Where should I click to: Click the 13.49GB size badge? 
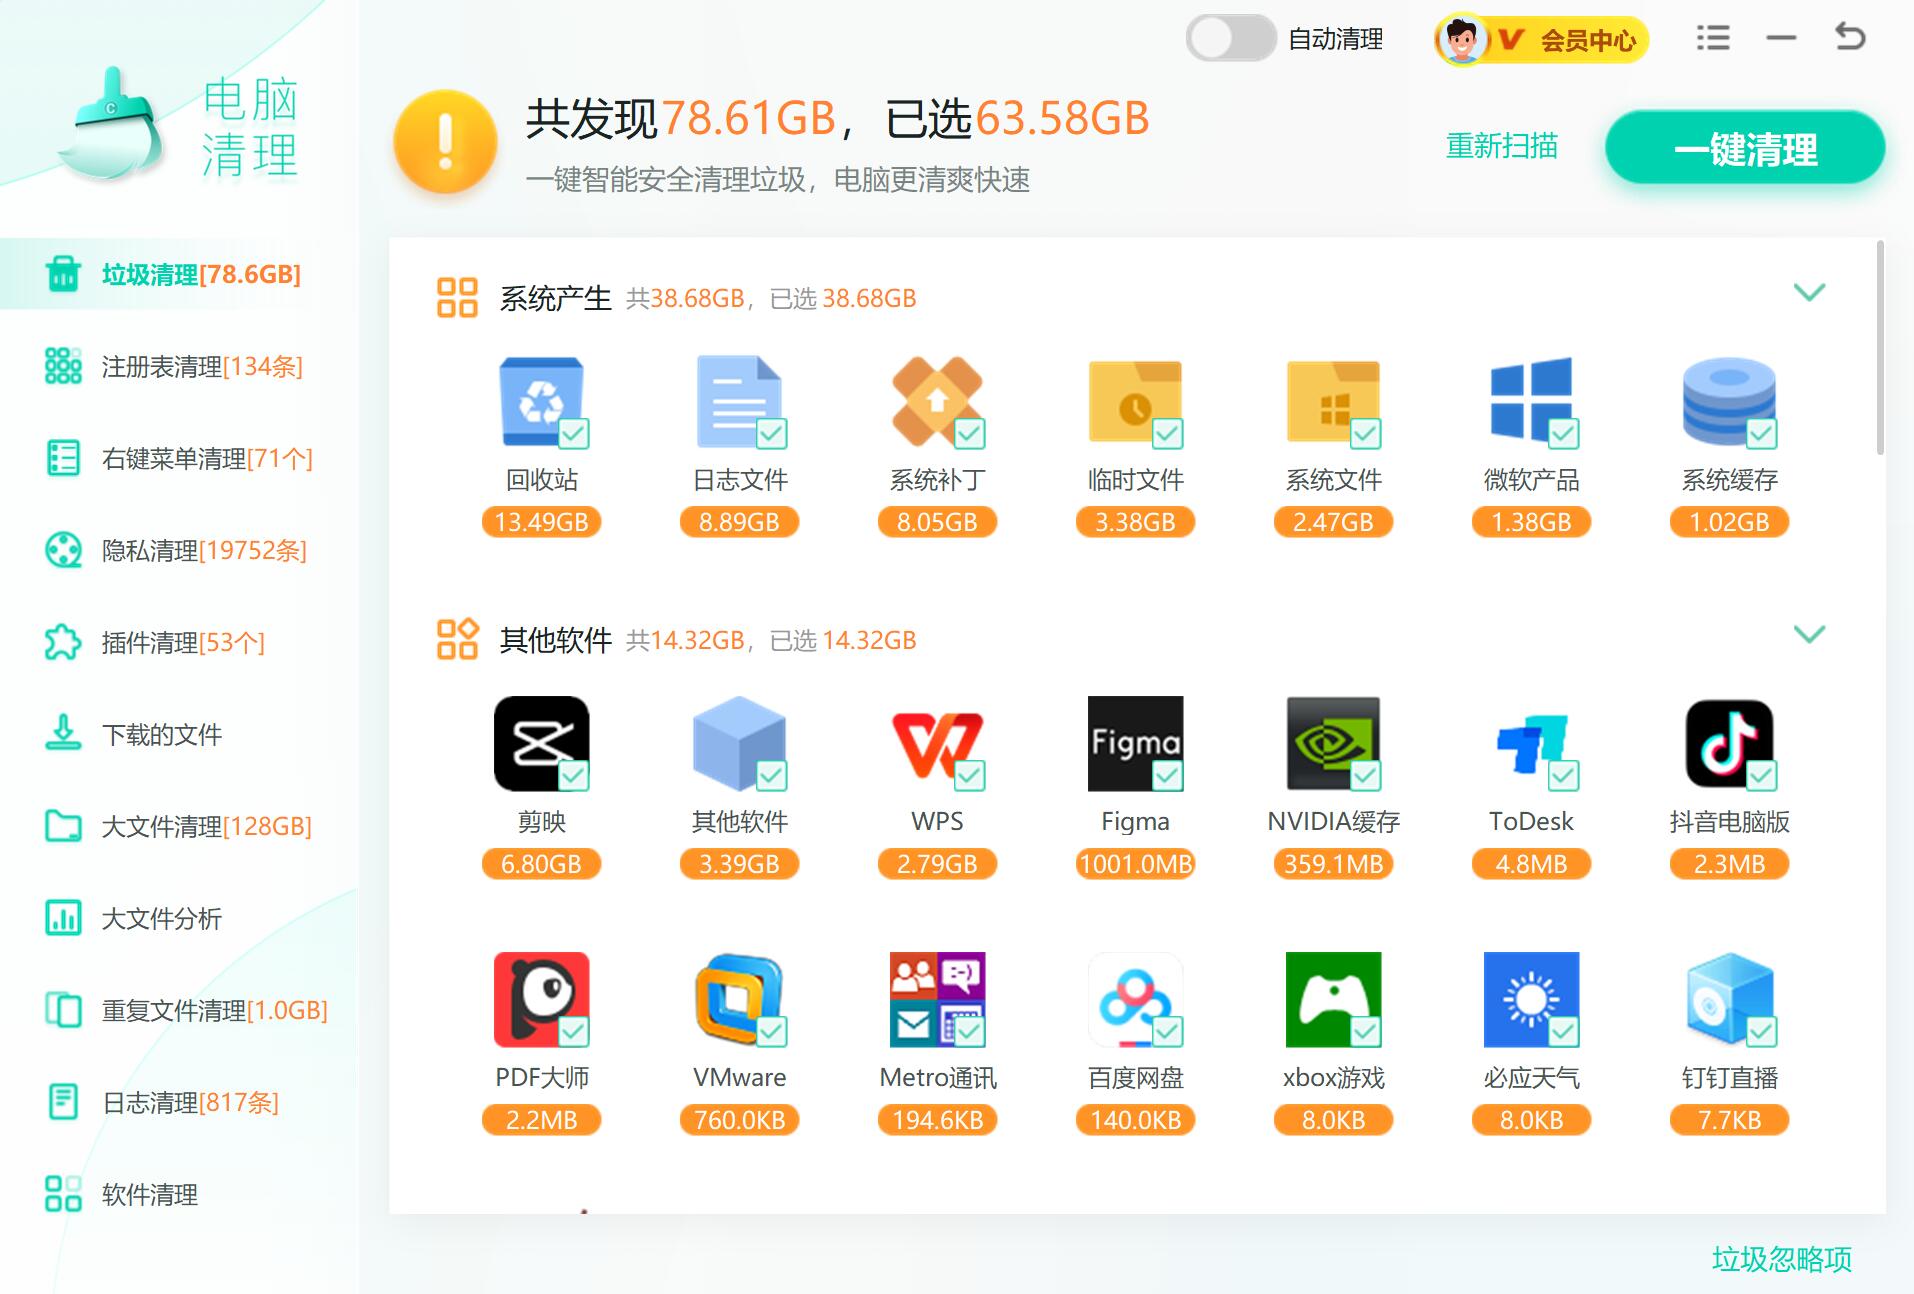(x=541, y=522)
